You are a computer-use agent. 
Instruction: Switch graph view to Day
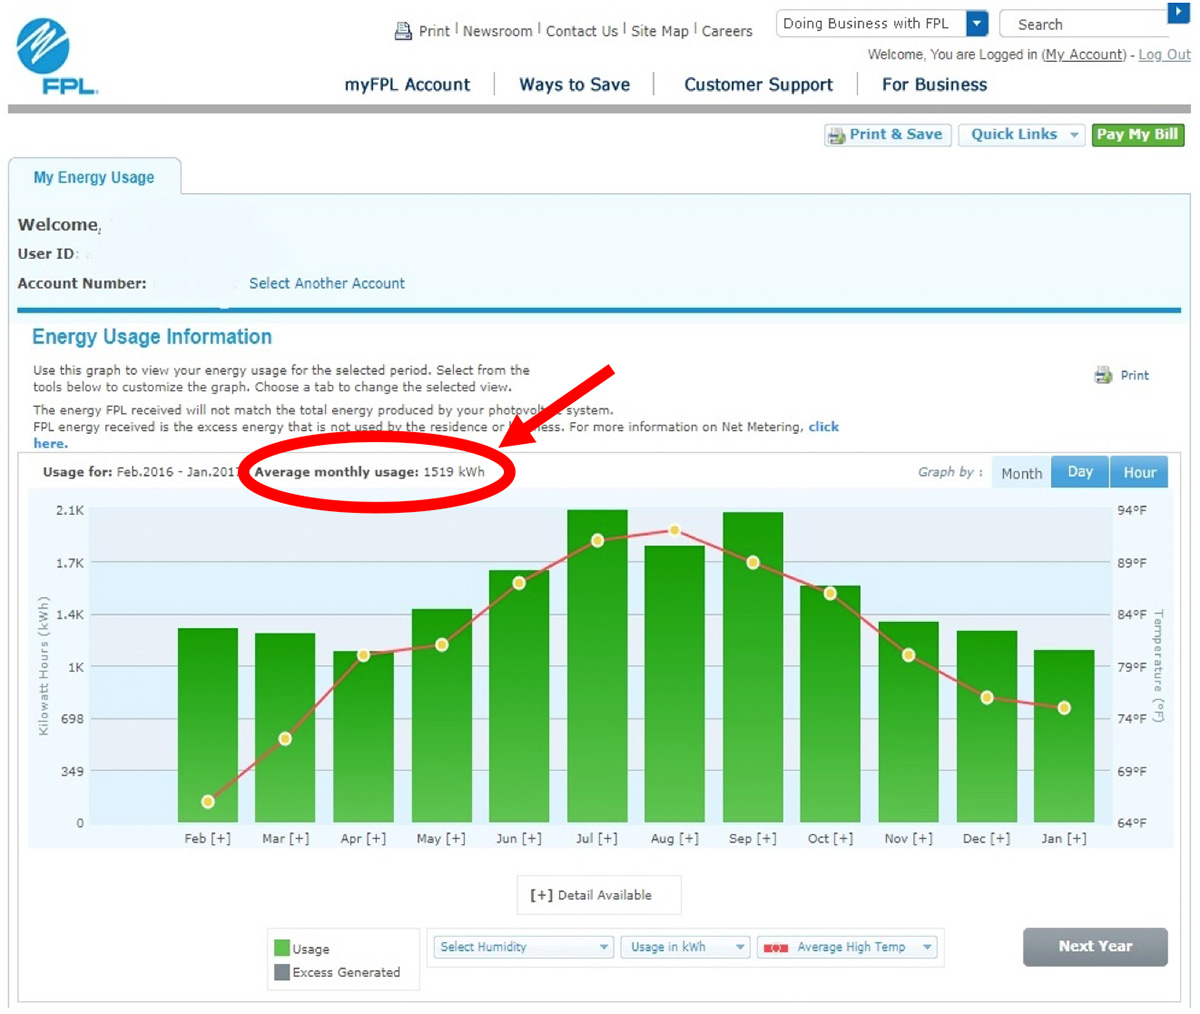[x=1080, y=472]
